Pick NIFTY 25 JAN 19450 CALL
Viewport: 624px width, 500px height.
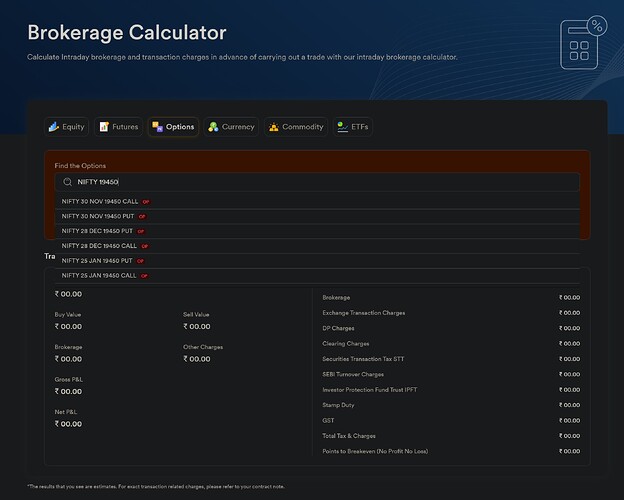point(317,275)
